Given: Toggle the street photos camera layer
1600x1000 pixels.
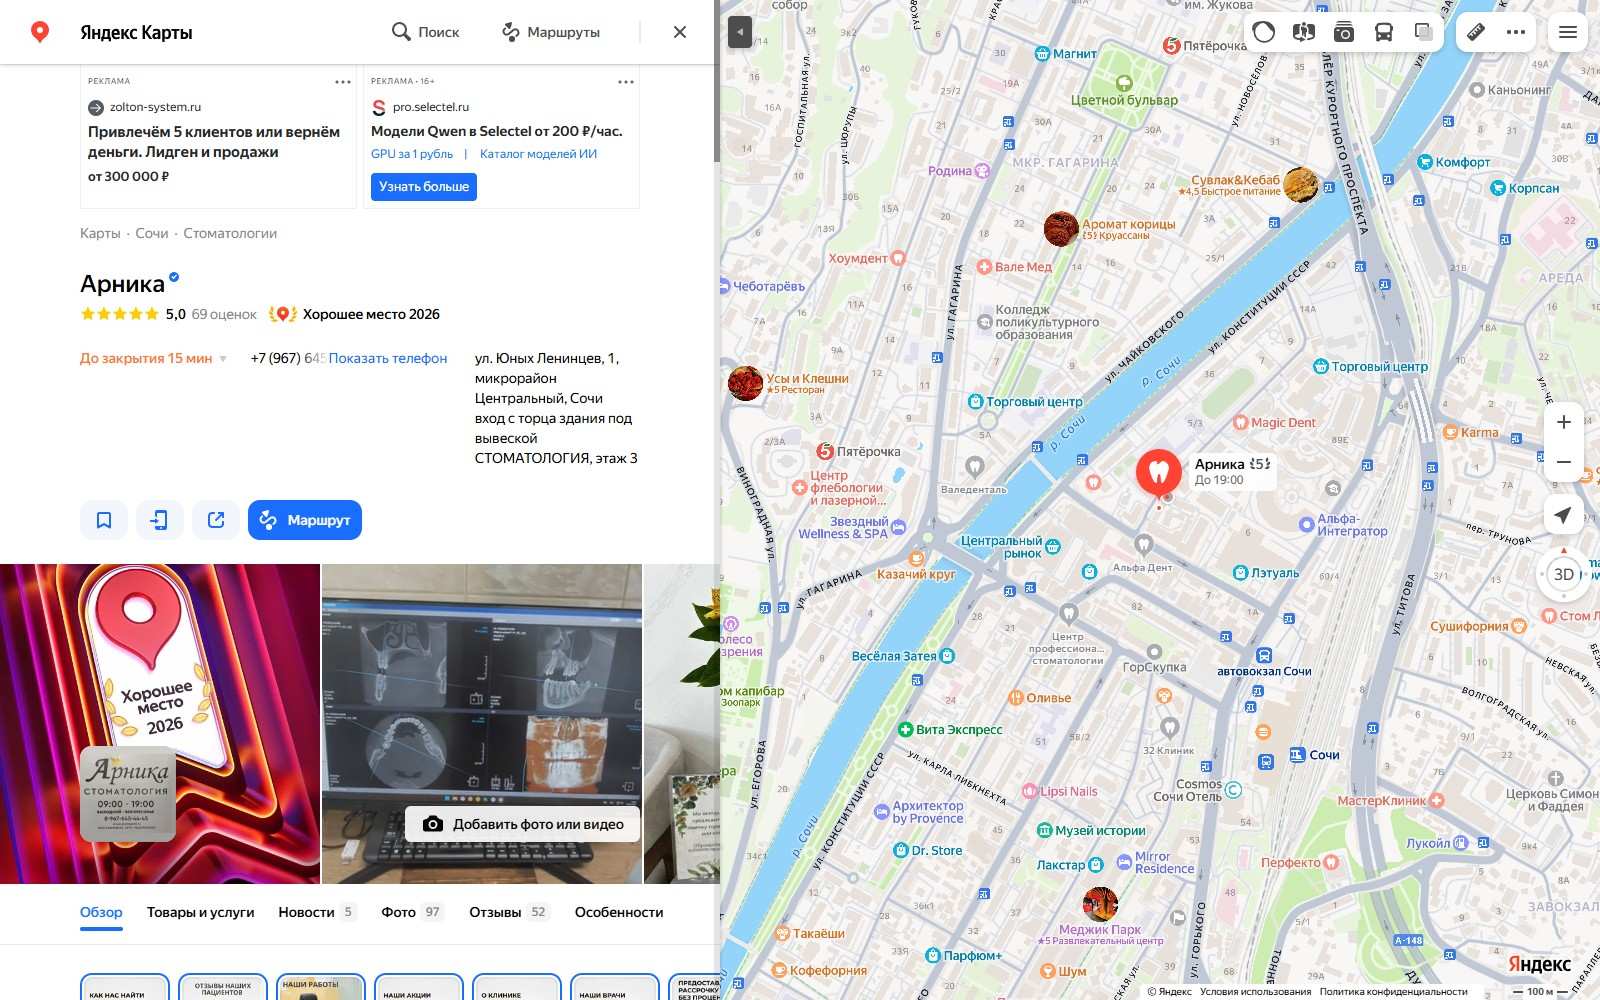Looking at the screenshot, I should tap(1344, 32).
